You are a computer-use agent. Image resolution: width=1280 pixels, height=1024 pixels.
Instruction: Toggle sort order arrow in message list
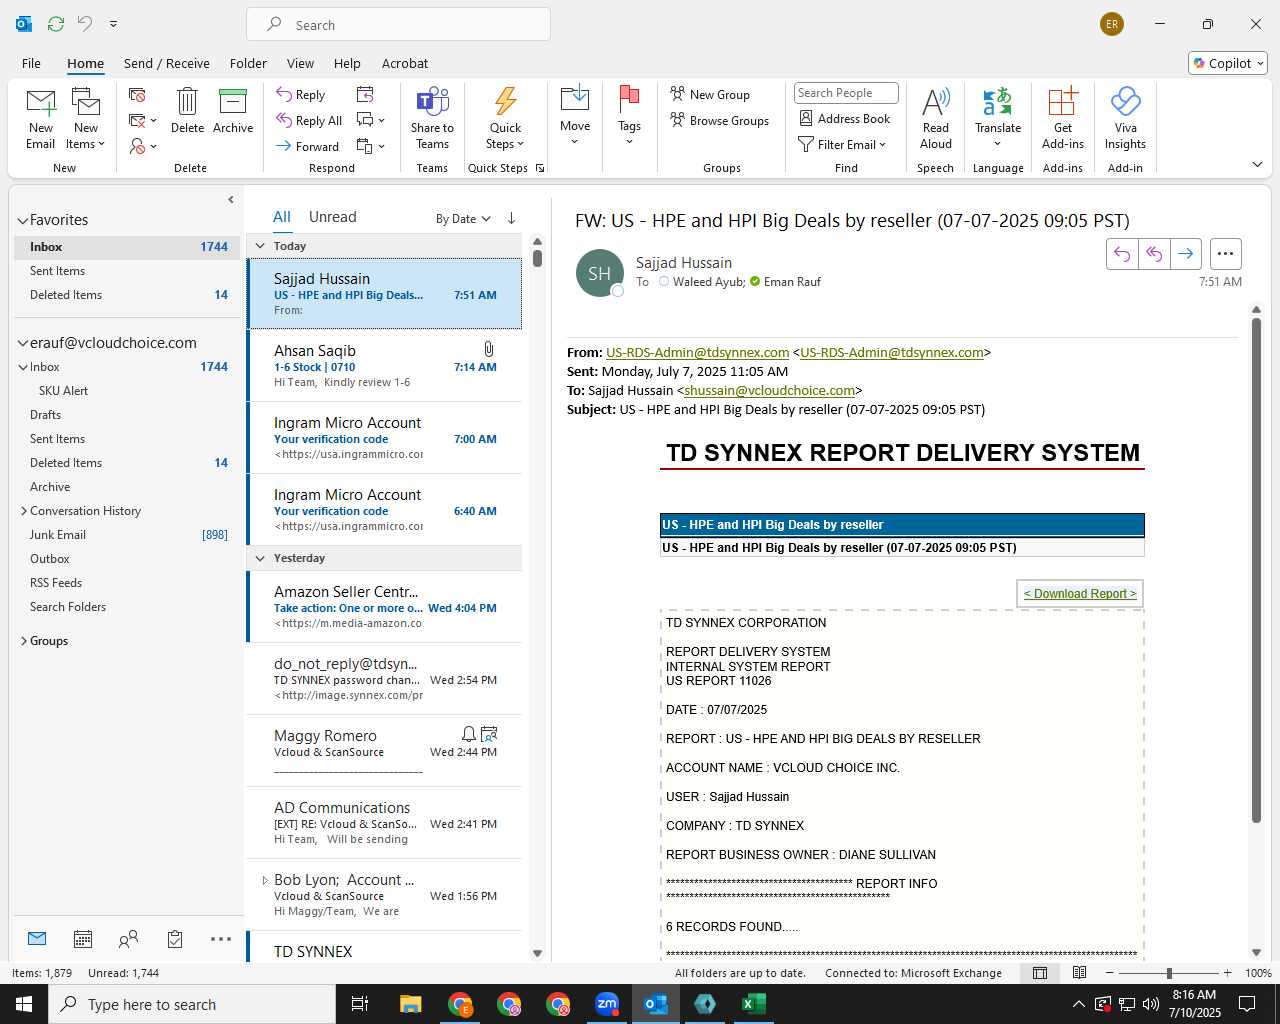click(511, 218)
